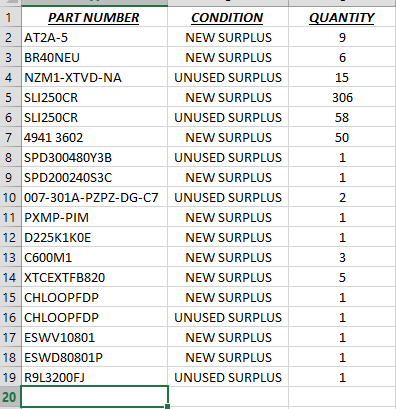Click the ESWD80801P cell
Image resolution: width=396 pixels, height=409 pixels.
click(94, 357)
